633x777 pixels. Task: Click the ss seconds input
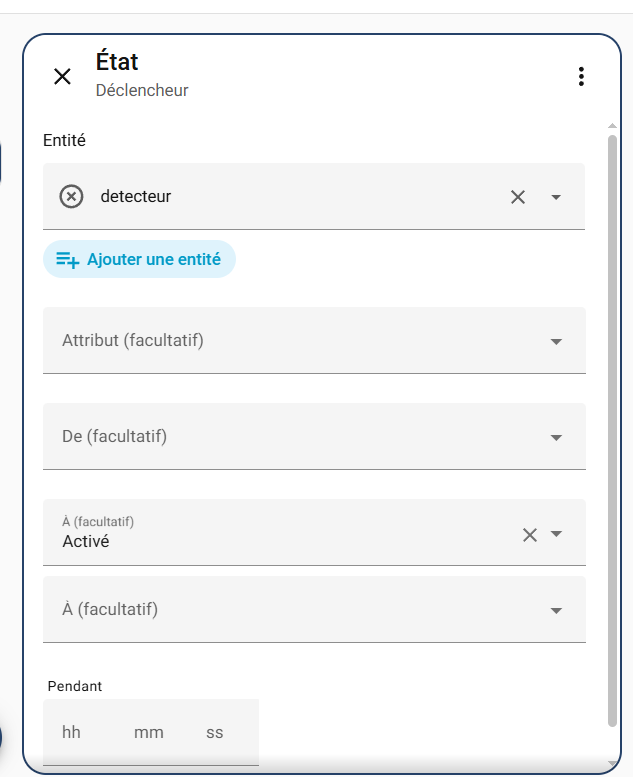pos(215,733)
